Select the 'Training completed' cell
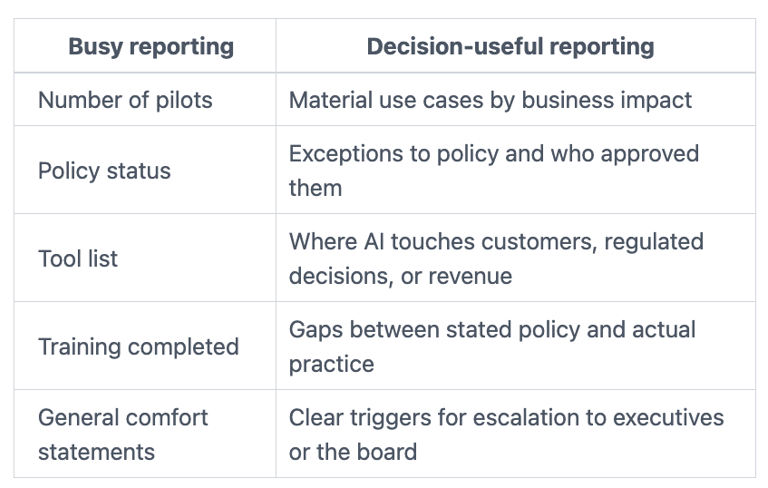 [x=145, y=346]
